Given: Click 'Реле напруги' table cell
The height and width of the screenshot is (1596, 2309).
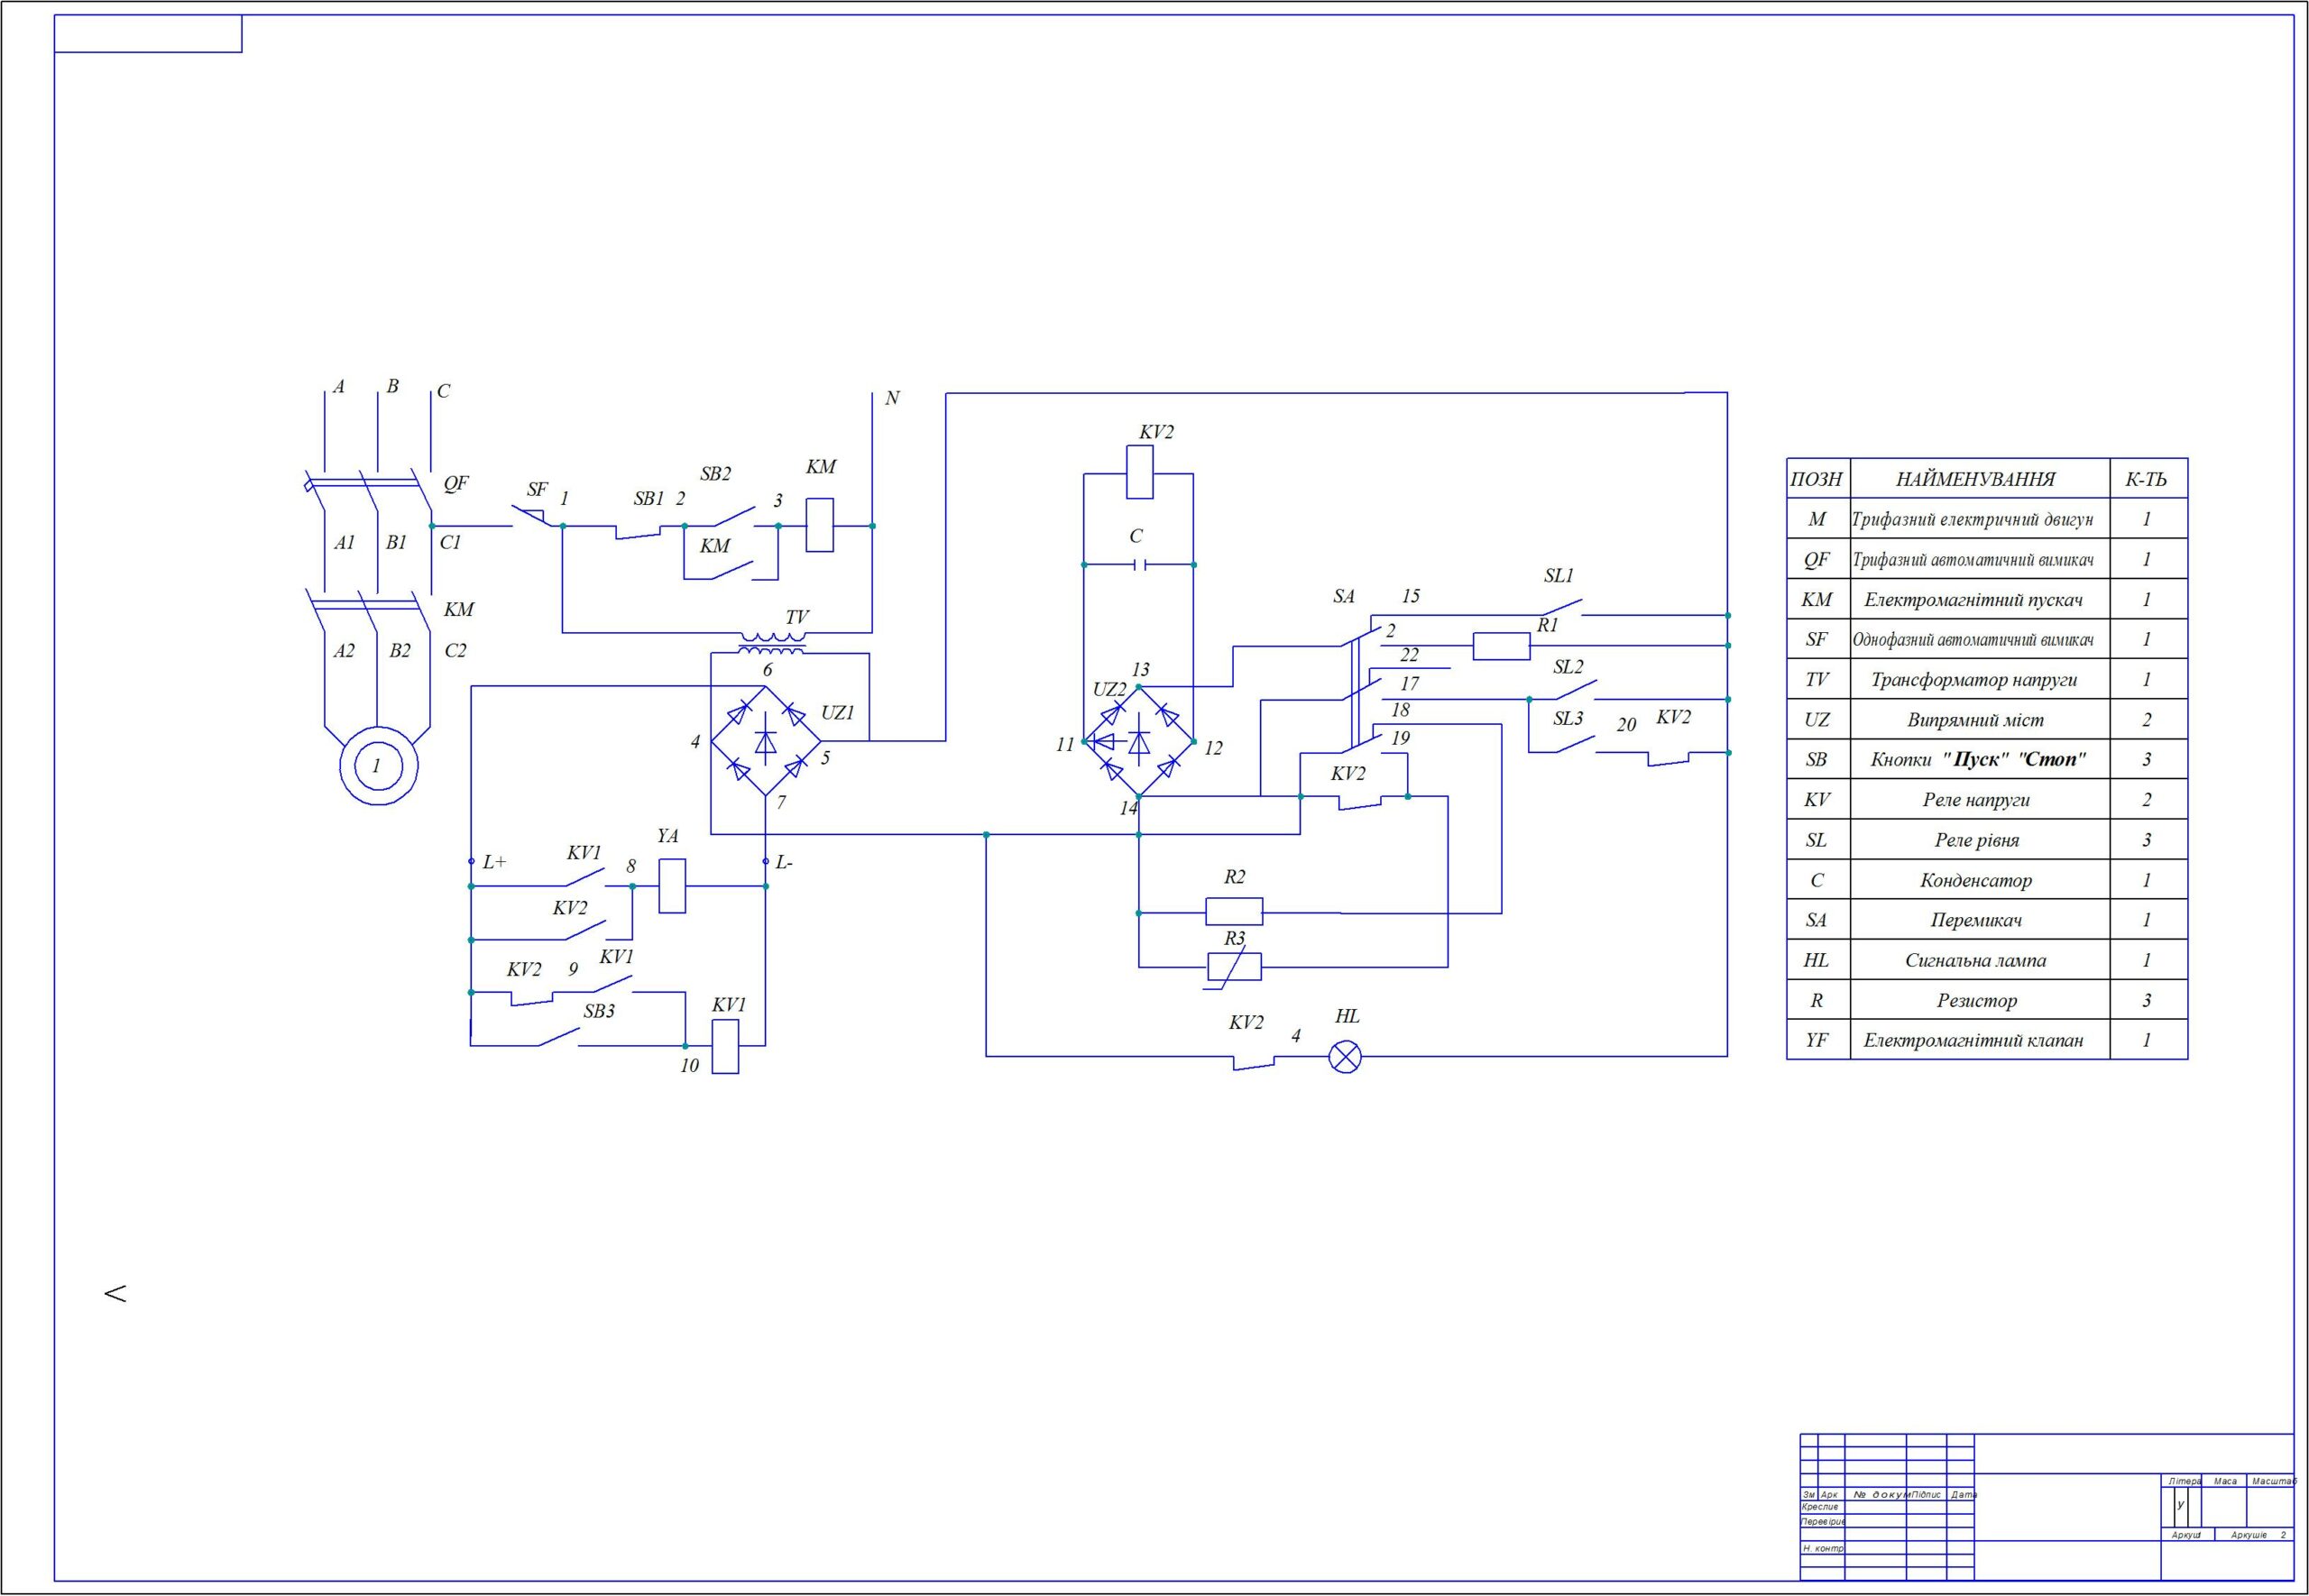Looking at the screenshot, I should (x=1979, y=799).
